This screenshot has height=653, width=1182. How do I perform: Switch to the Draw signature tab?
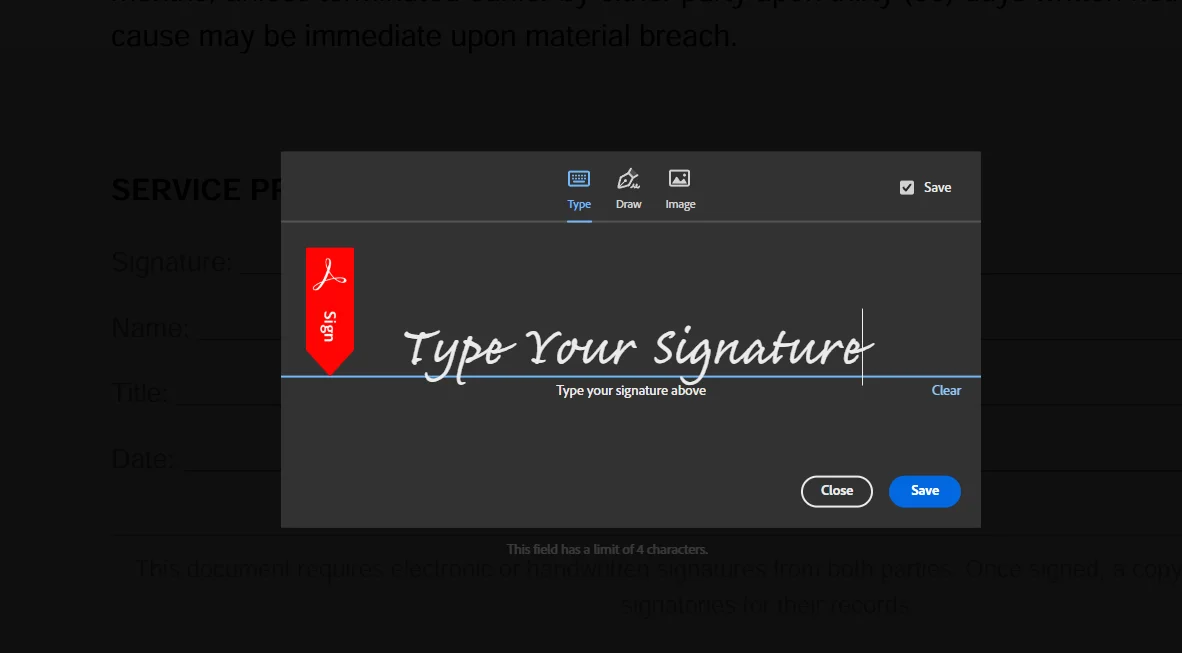tap(629, 190)
